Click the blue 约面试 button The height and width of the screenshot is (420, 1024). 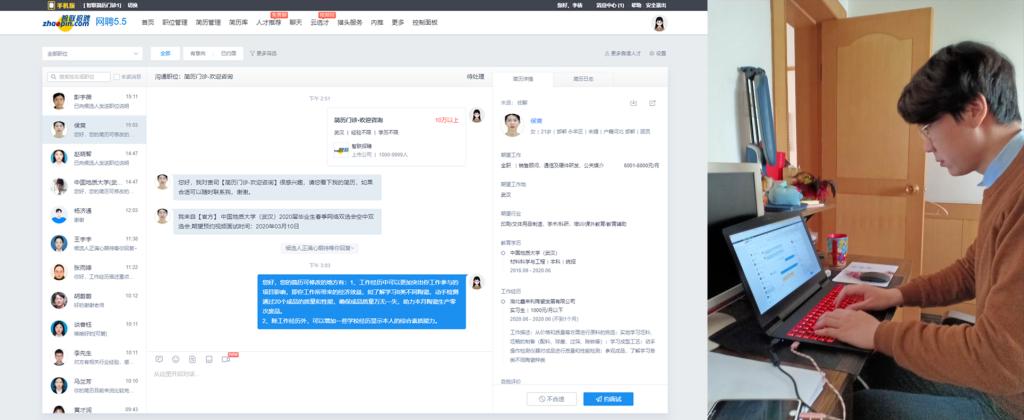coord(608,398)
